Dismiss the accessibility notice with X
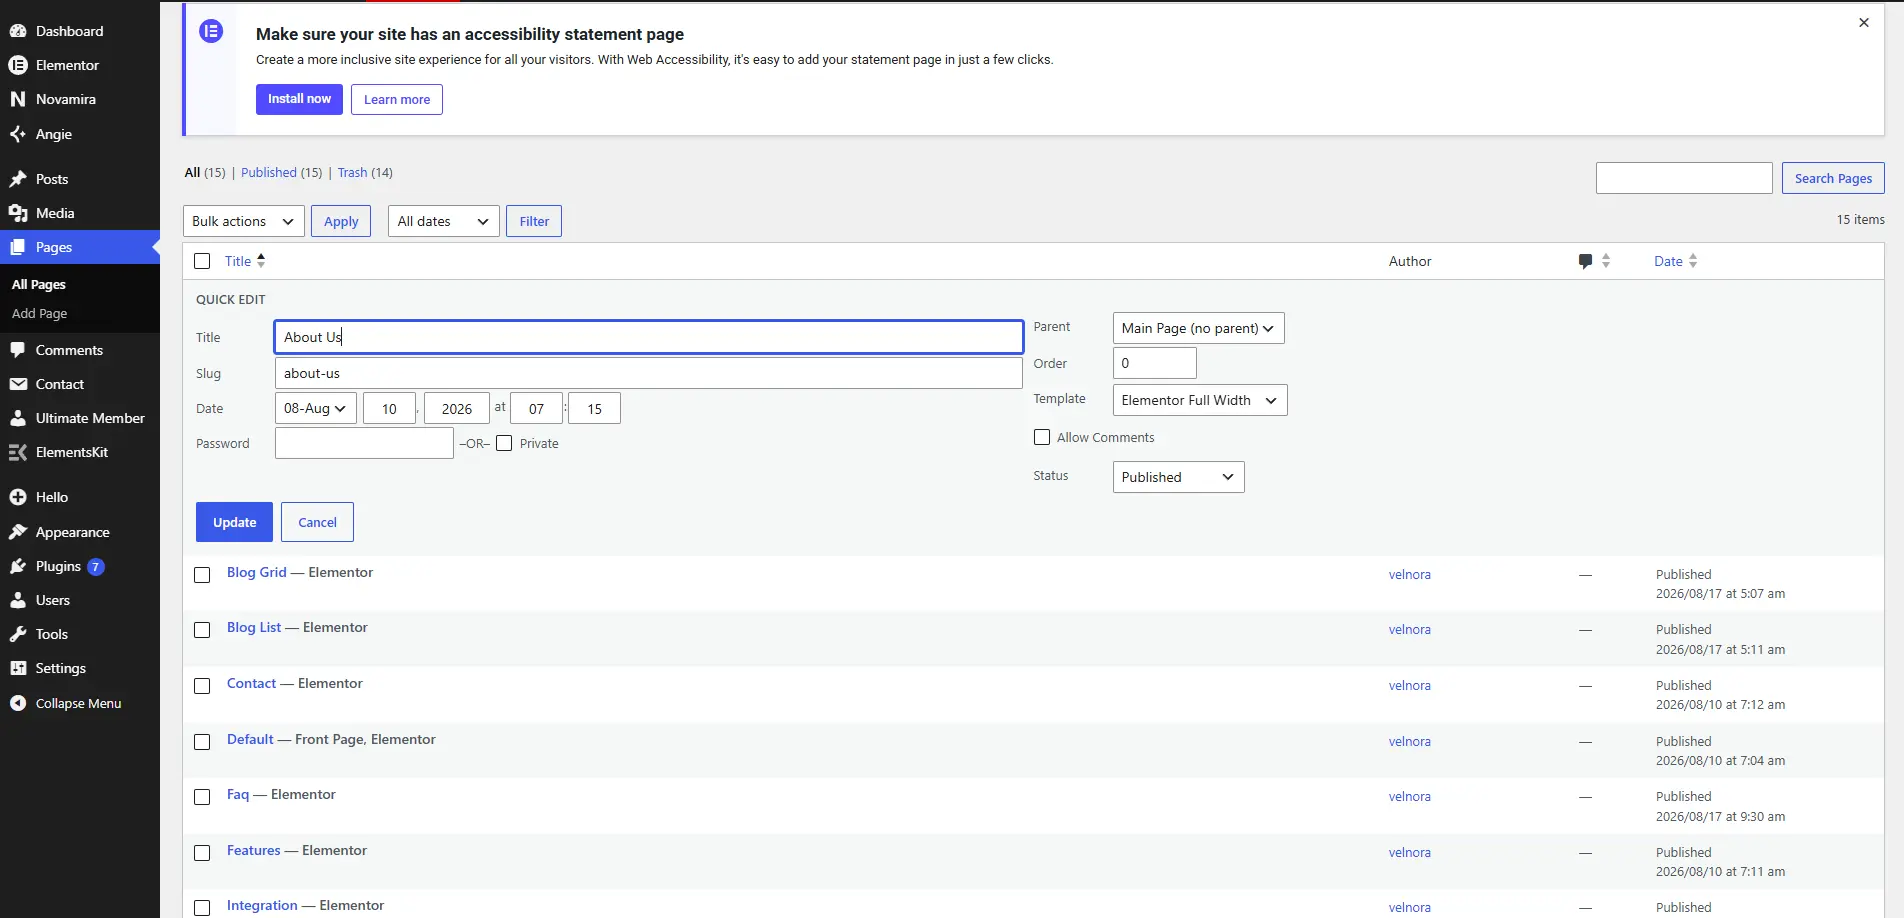The image size is (1904, 918). tap(1864, 22)
